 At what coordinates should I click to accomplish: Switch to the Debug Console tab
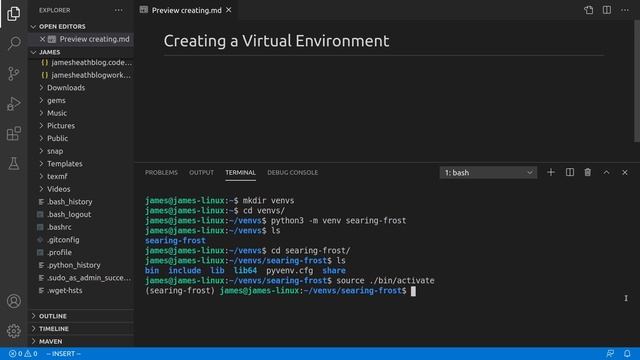tap(292, 173)
